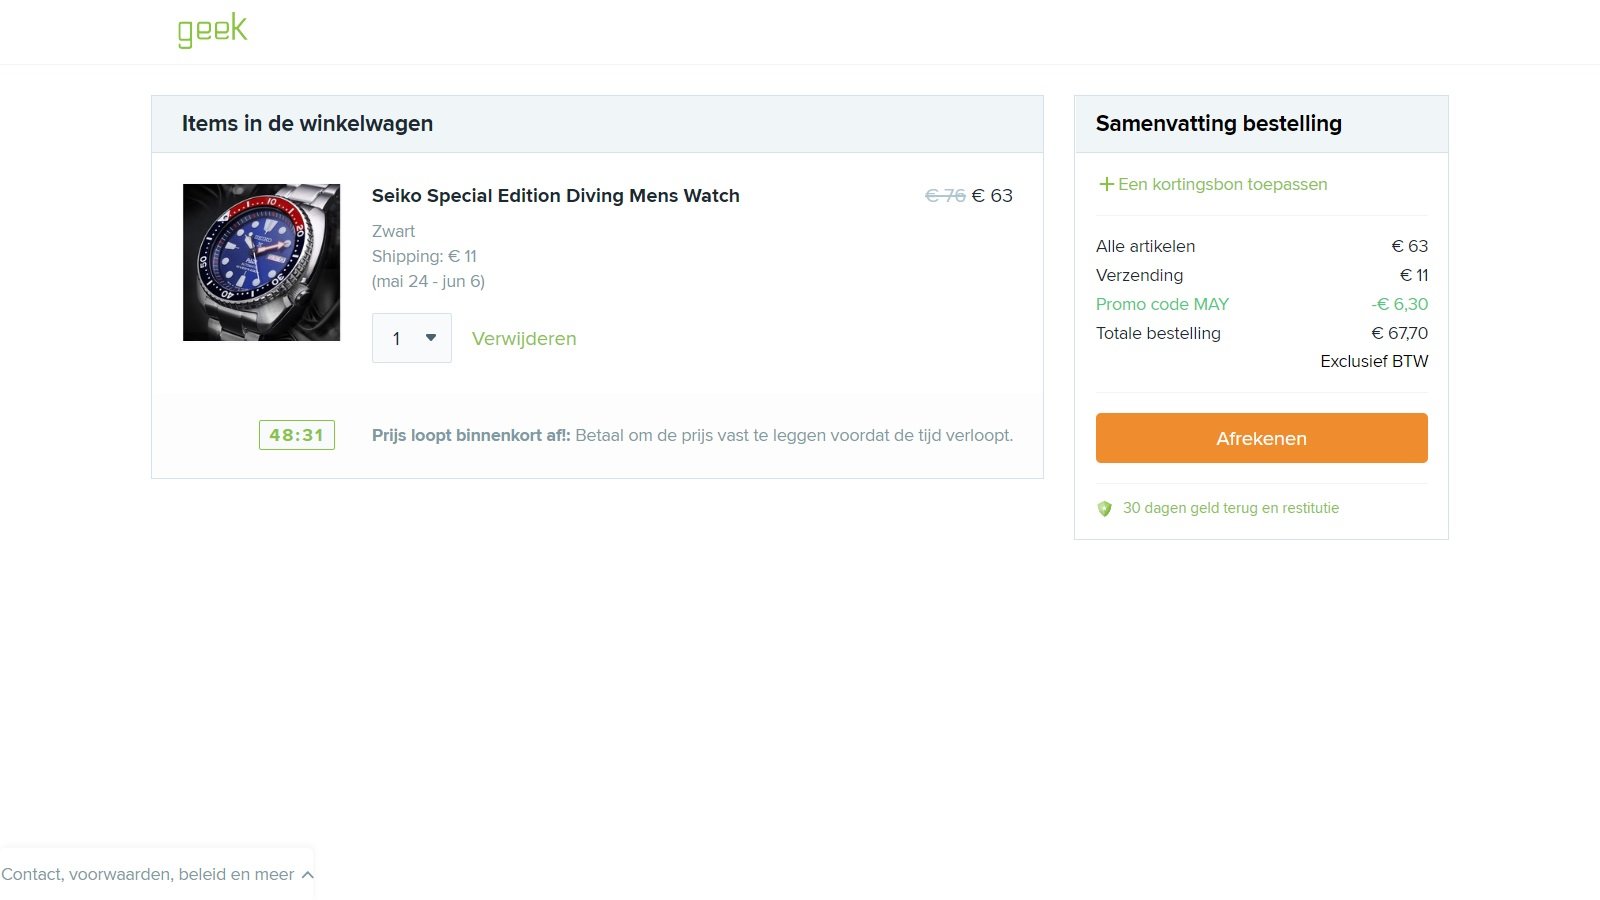Click the -€ 6,30 discount value
This screenshot has width=1600, height=900.
click(1399, 304)
